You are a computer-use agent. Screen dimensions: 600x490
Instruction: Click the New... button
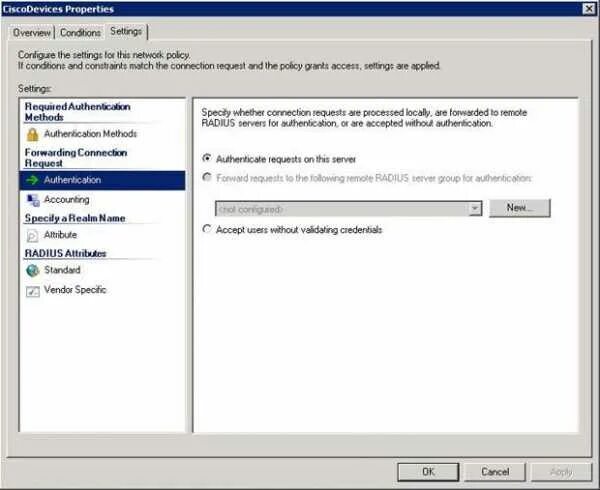pyautogui.click(x=520, y=208)
